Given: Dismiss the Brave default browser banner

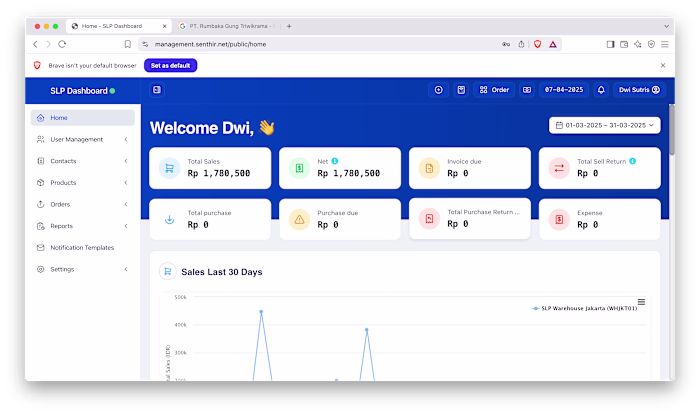Looking at the screenshot, I should click(663, 66).
